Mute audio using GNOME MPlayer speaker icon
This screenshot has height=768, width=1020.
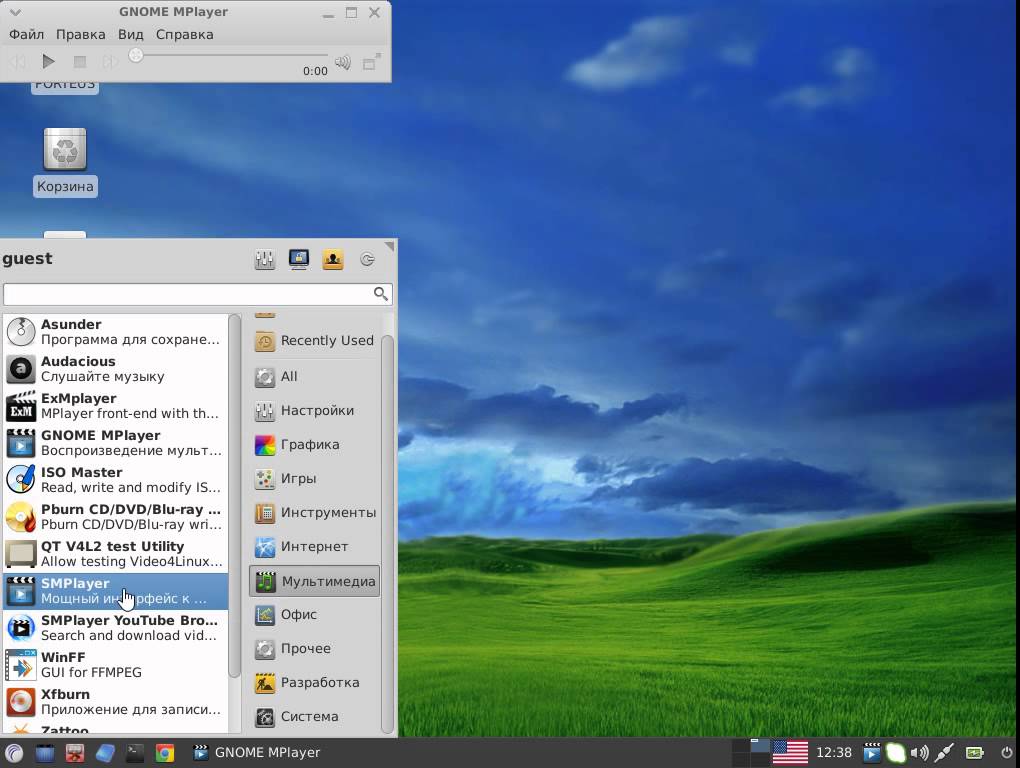(x=343, y=62)
